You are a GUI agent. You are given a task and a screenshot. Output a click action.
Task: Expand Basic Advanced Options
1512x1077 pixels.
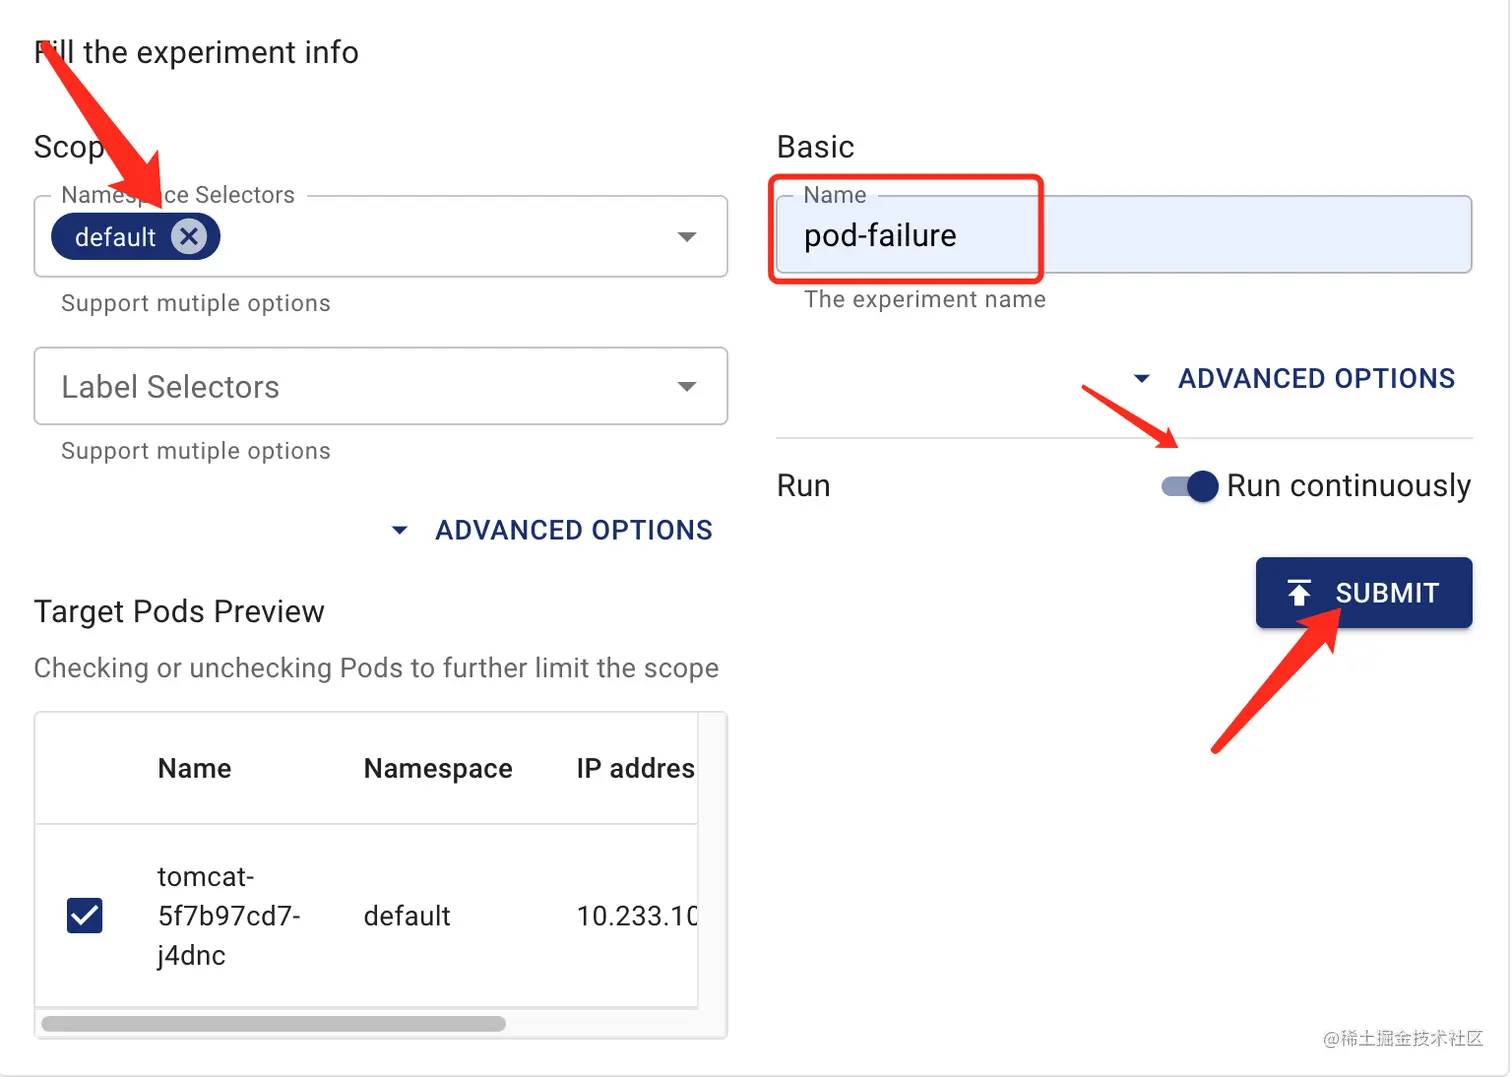coord(1315,379)
